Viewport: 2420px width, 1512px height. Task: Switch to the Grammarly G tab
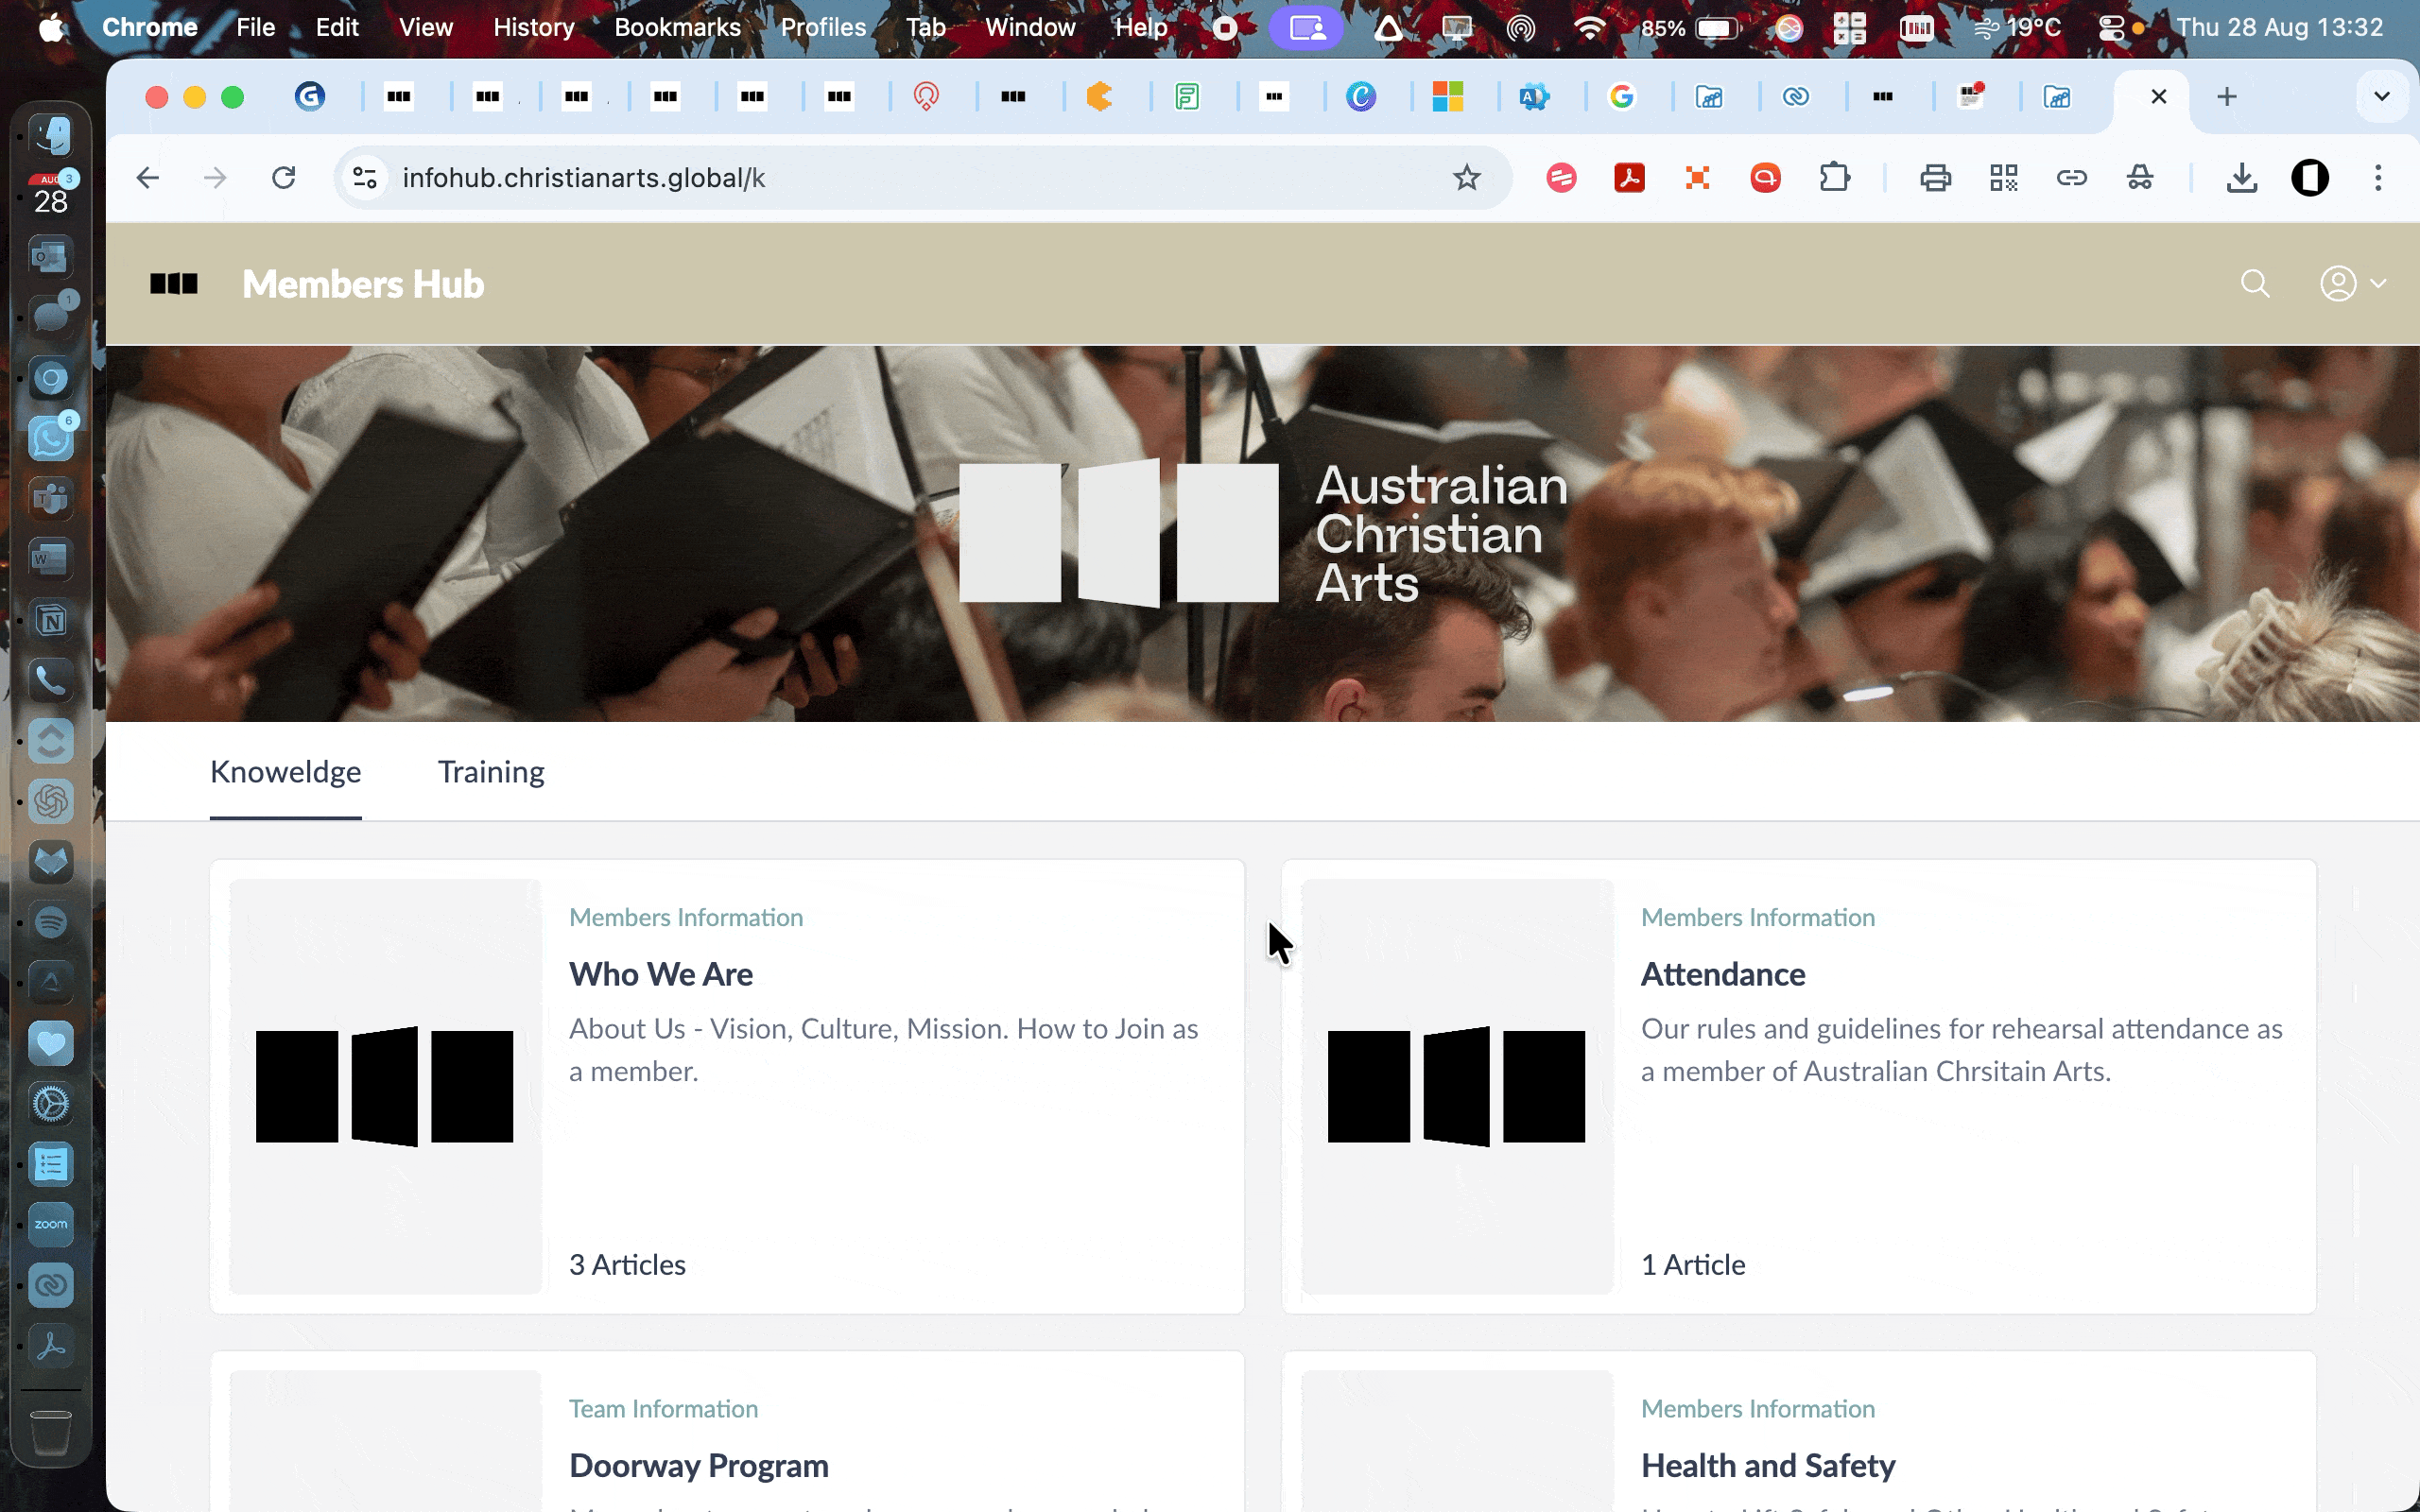[310, 96]
